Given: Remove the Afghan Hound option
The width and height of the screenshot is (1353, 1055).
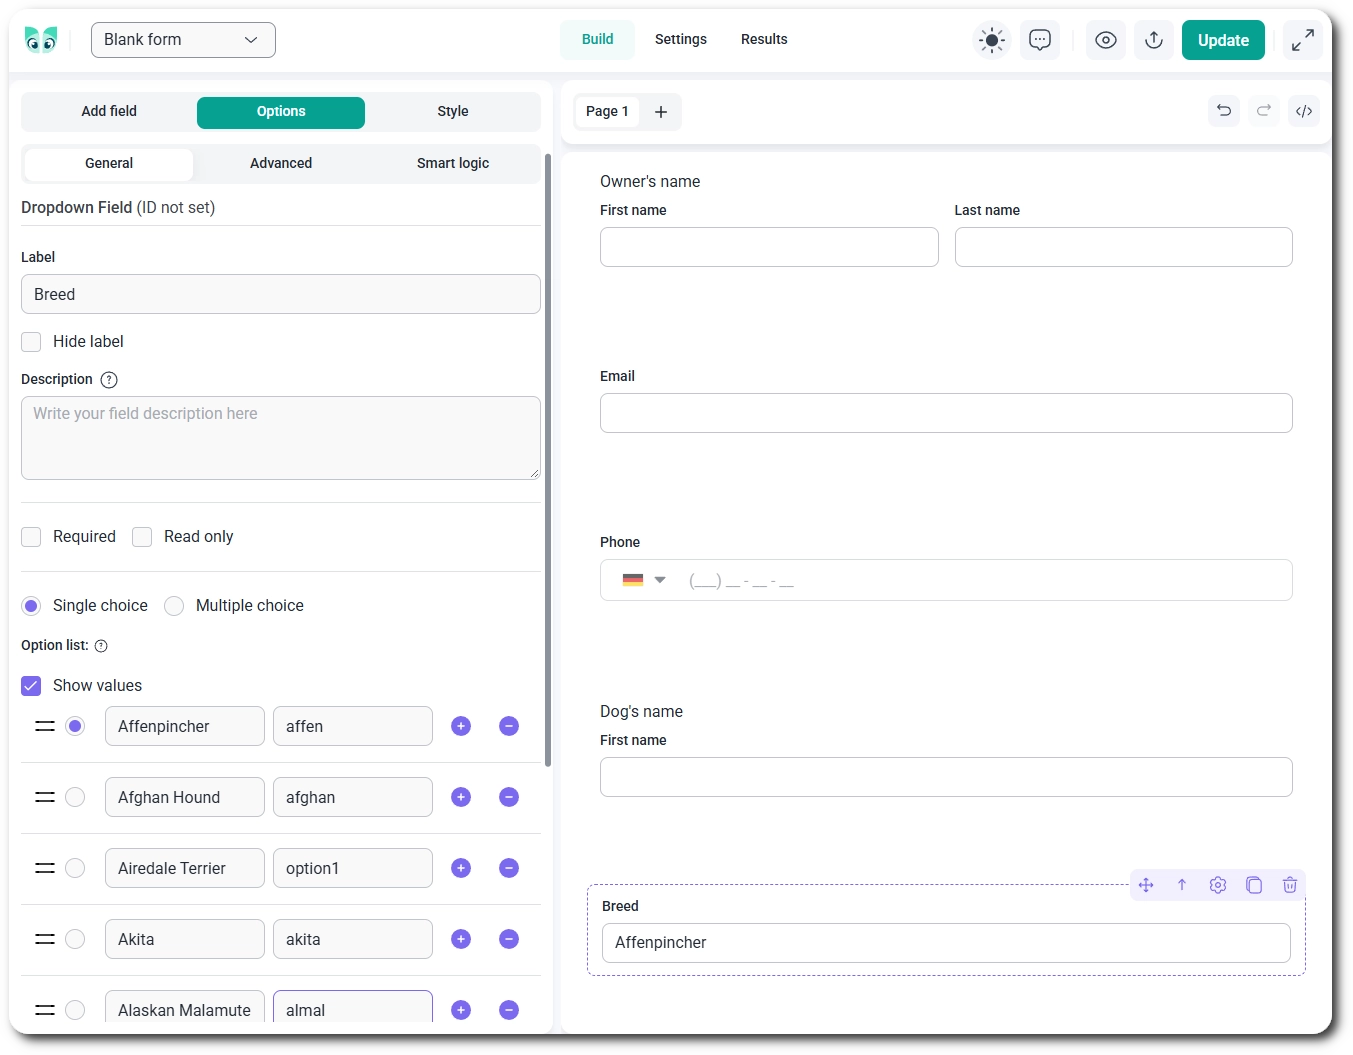Looking at the screenshot, I should (509, 797).
